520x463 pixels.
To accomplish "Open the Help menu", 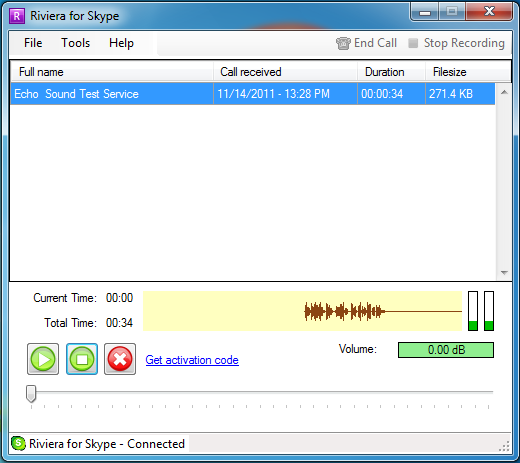I will point(121,43).
